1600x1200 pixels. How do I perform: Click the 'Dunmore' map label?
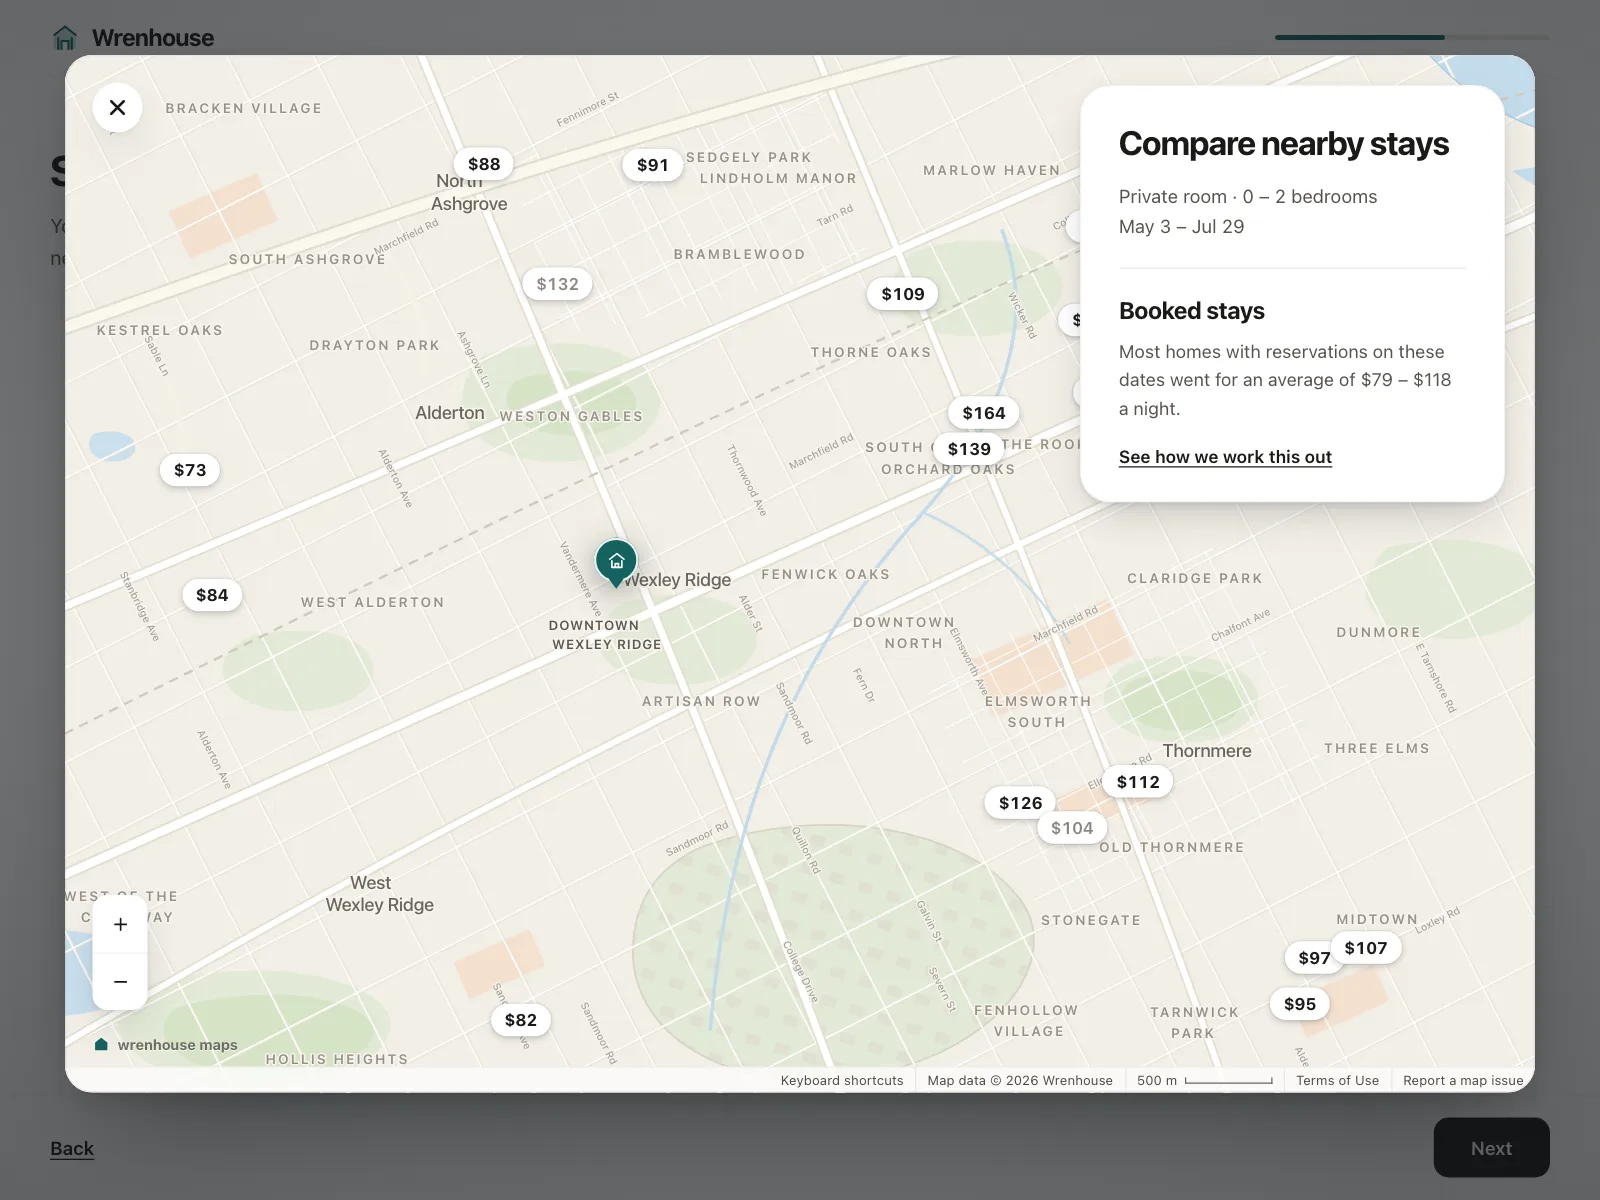point(1378,632)
